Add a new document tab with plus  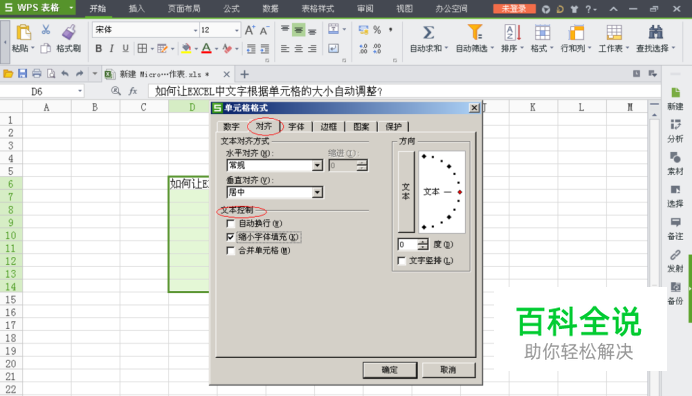[x=244, y=74]
